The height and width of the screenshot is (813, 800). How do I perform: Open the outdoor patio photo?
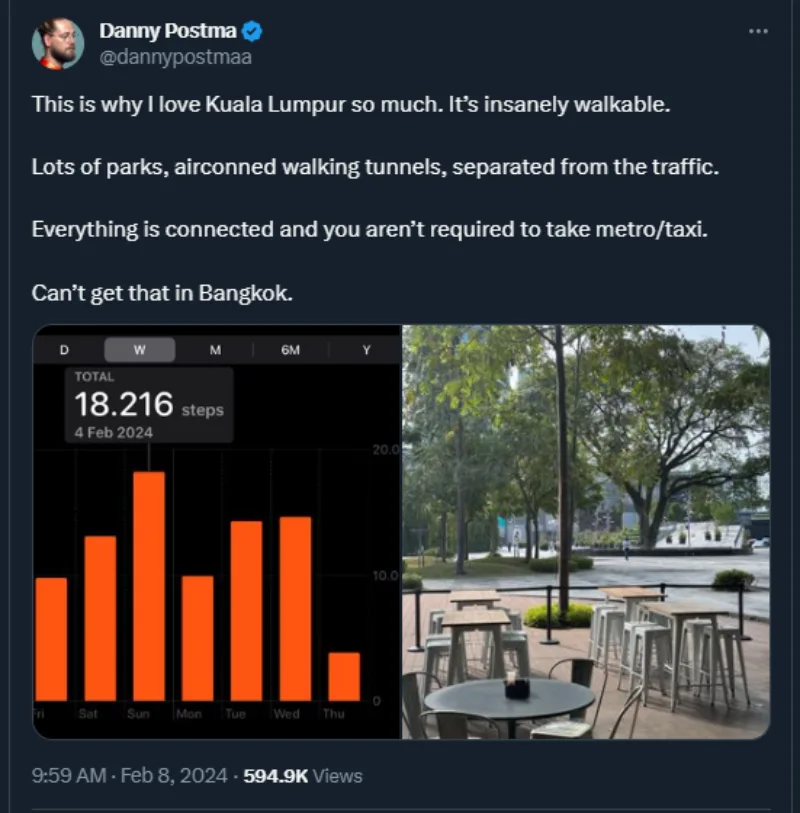(x=586, y=532)
